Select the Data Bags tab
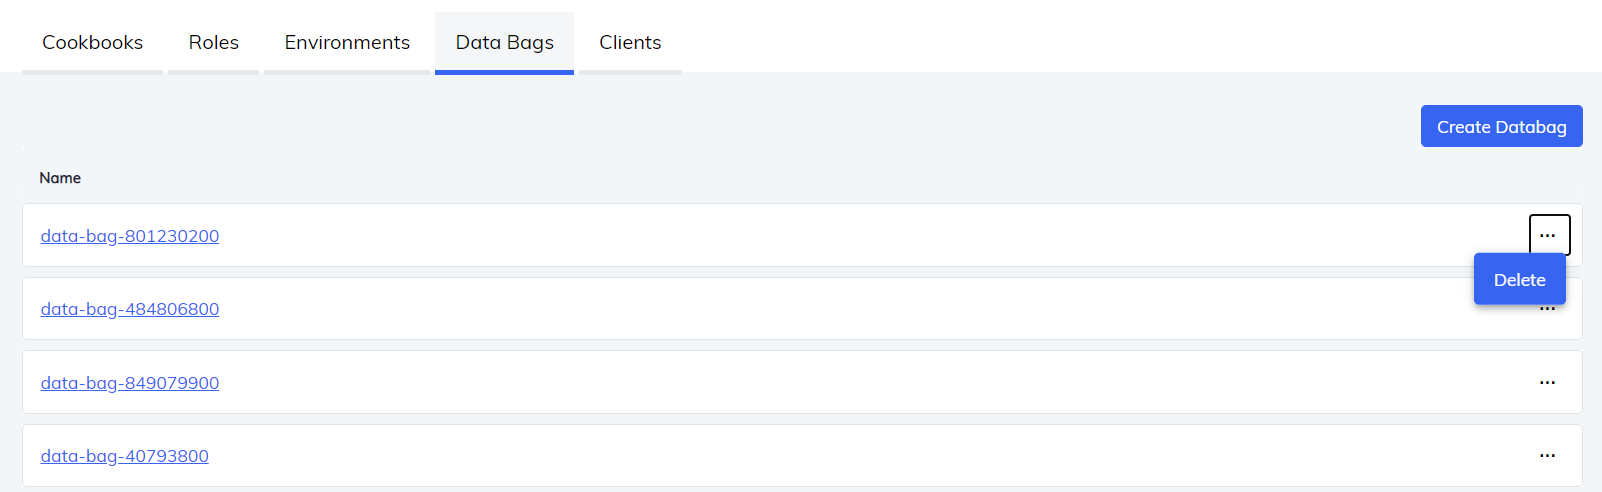Viewport: 1602px width, 492px height. (504, 42)
